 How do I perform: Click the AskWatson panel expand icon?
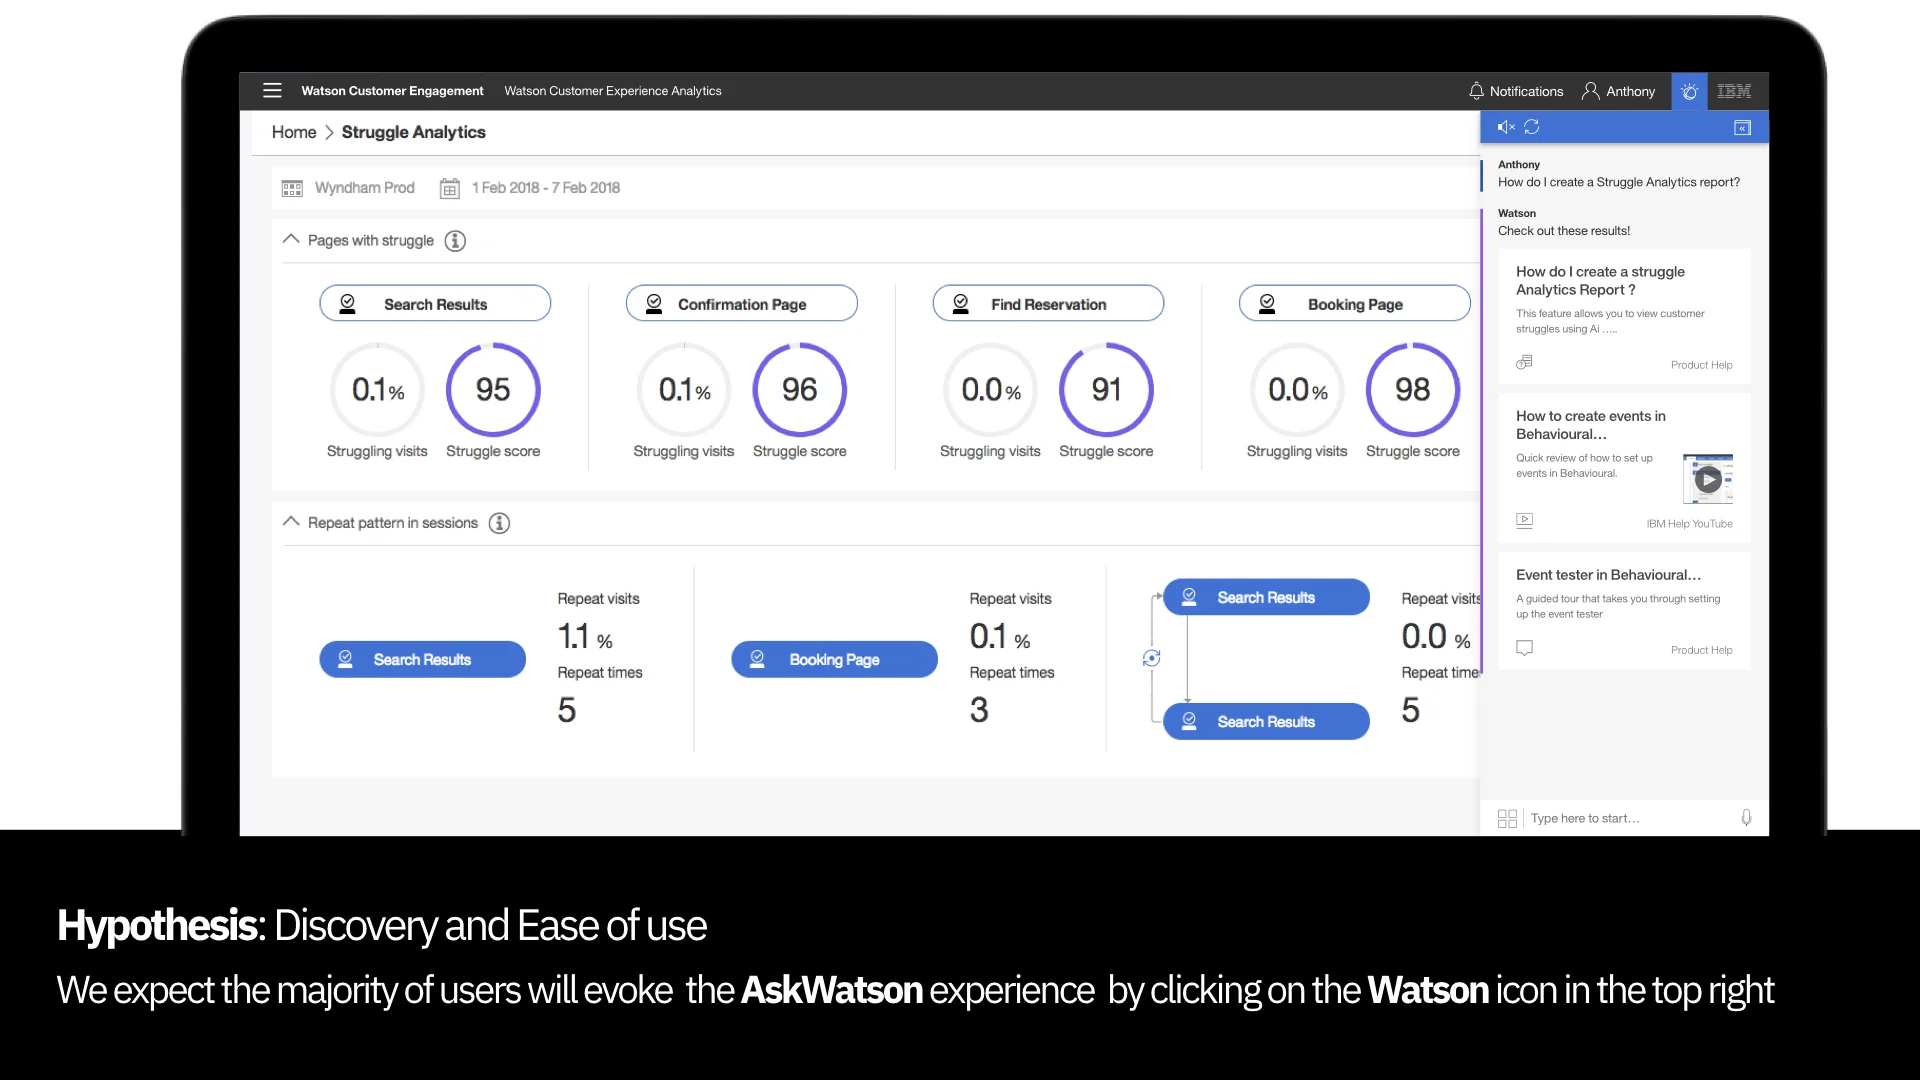[1742, 128]
